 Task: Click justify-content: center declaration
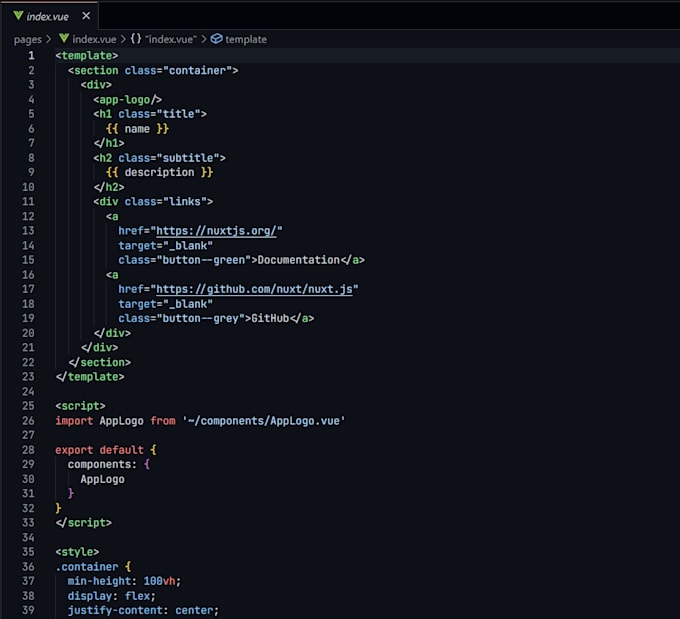tap(144, 610)
